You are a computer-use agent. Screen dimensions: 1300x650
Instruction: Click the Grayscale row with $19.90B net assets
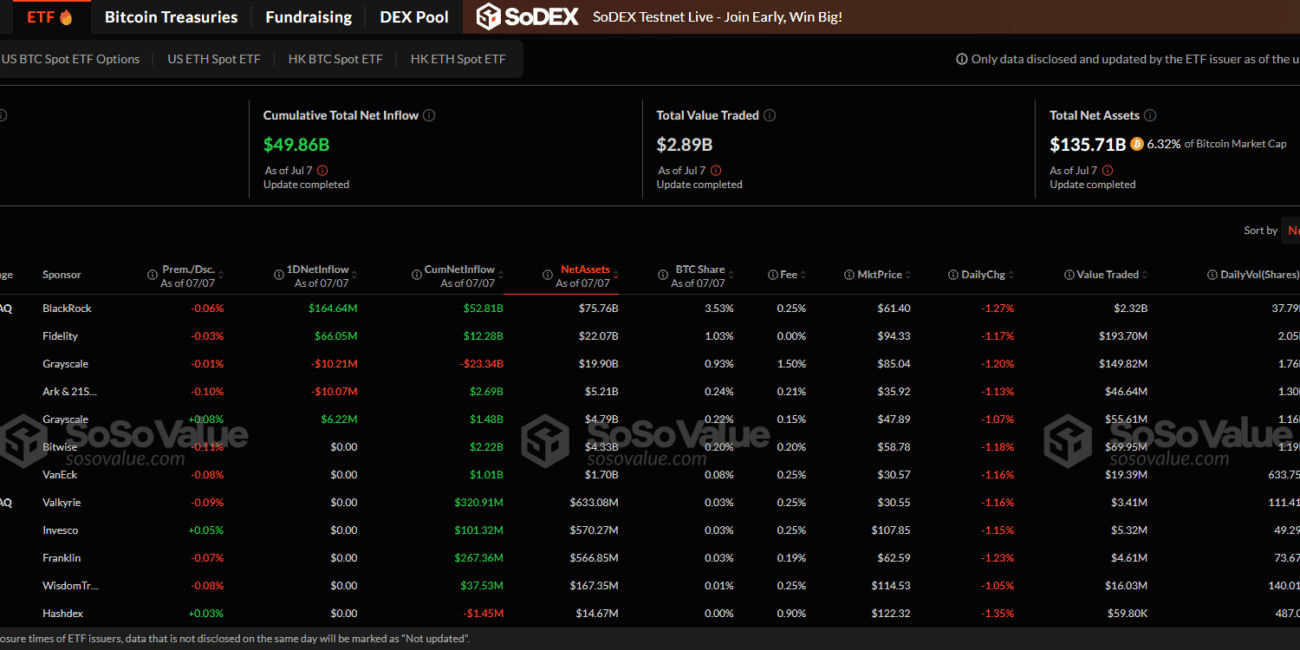(x=650, y=364)
